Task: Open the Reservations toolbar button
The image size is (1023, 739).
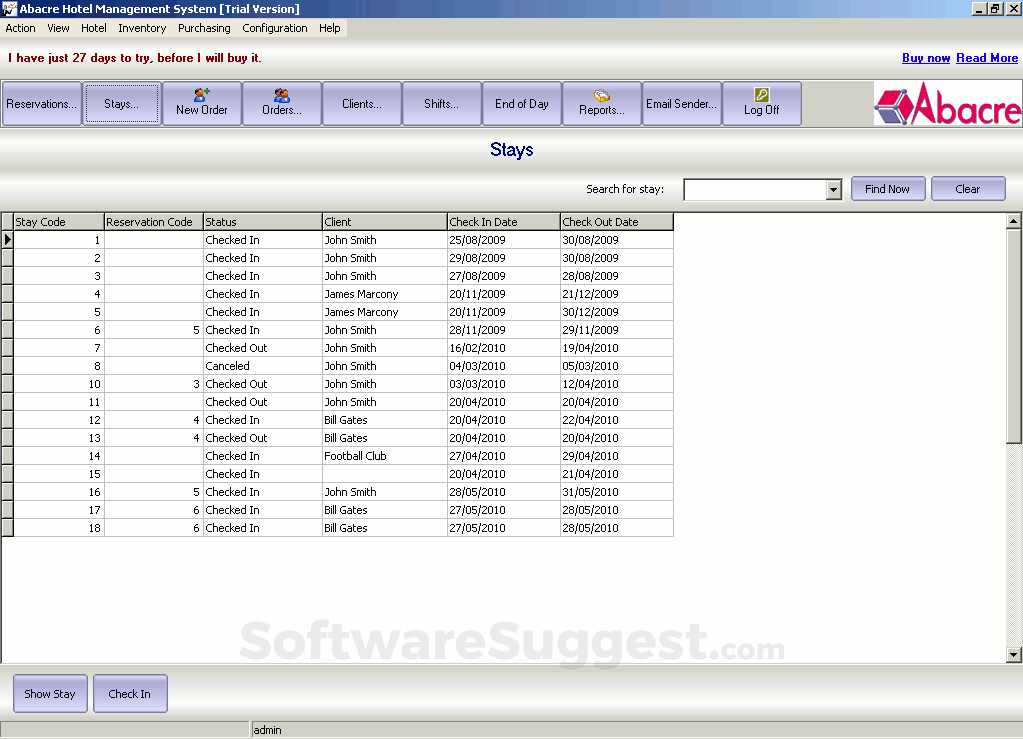Action: pos(41,103)
